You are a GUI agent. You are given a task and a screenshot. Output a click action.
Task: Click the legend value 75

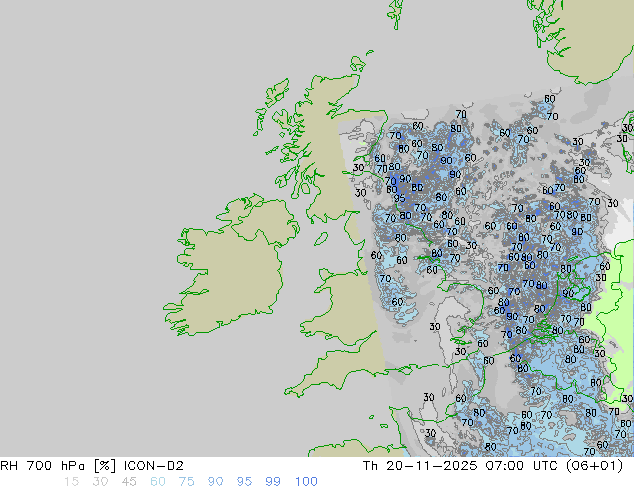click(186, 482)
